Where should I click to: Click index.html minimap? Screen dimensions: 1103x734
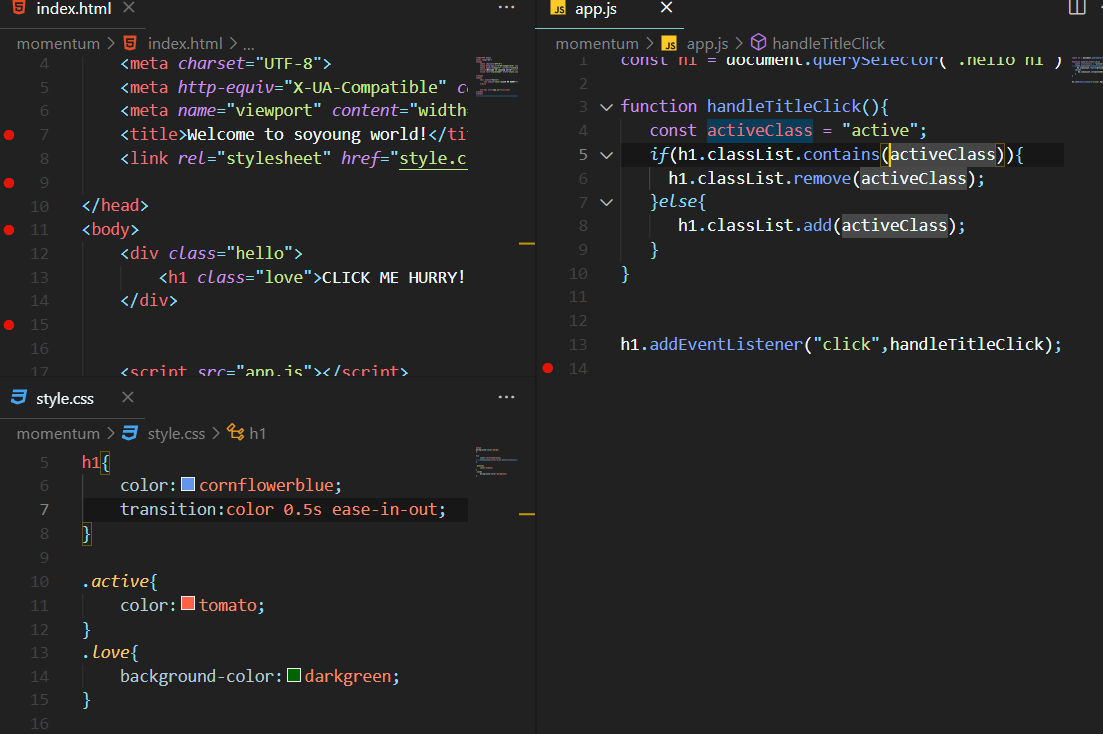(x=497, y=75)
